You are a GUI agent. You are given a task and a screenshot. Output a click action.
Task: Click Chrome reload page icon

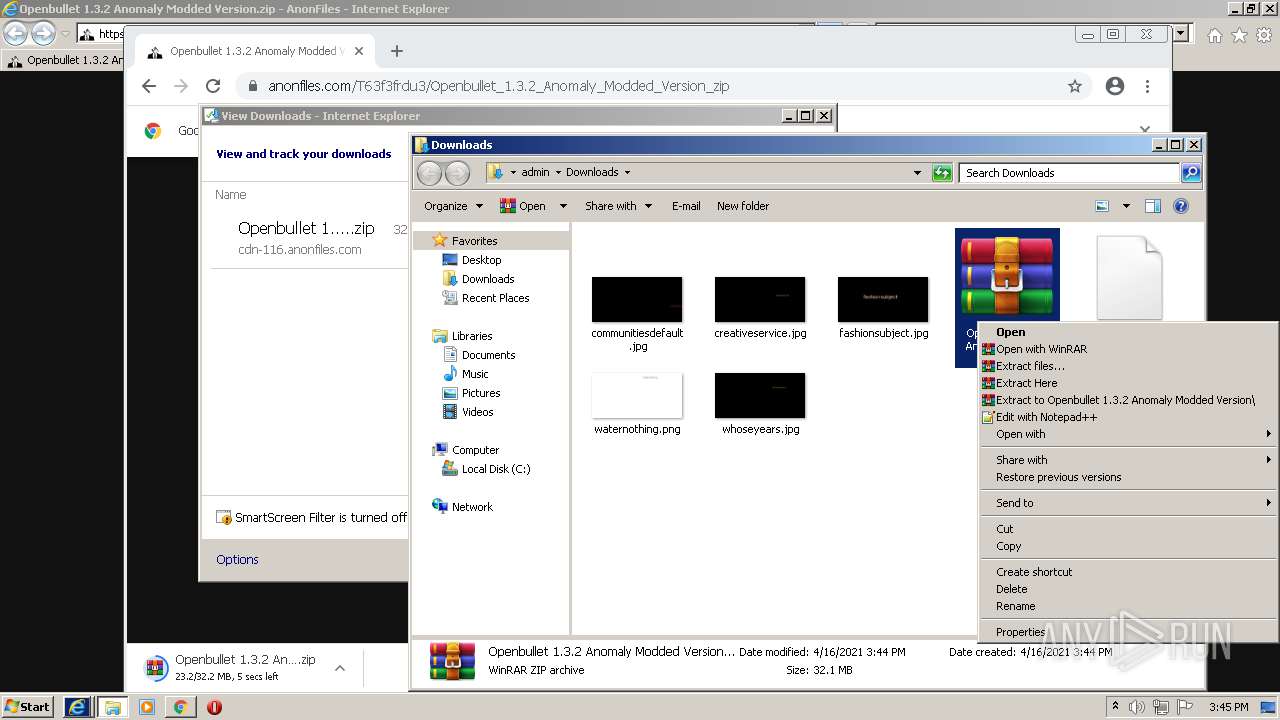tap(213, 86)
